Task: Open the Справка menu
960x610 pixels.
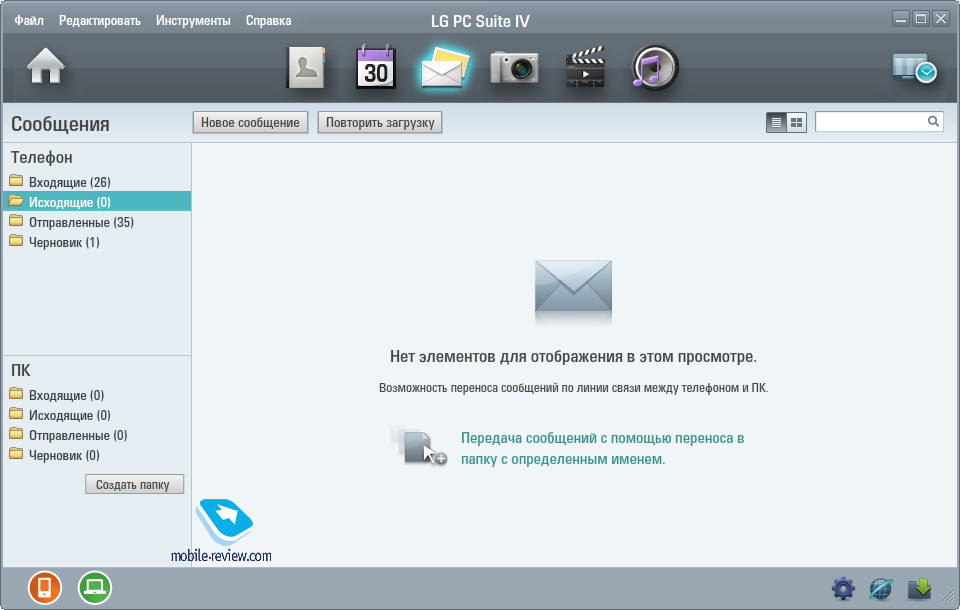Action: point(268,20)
